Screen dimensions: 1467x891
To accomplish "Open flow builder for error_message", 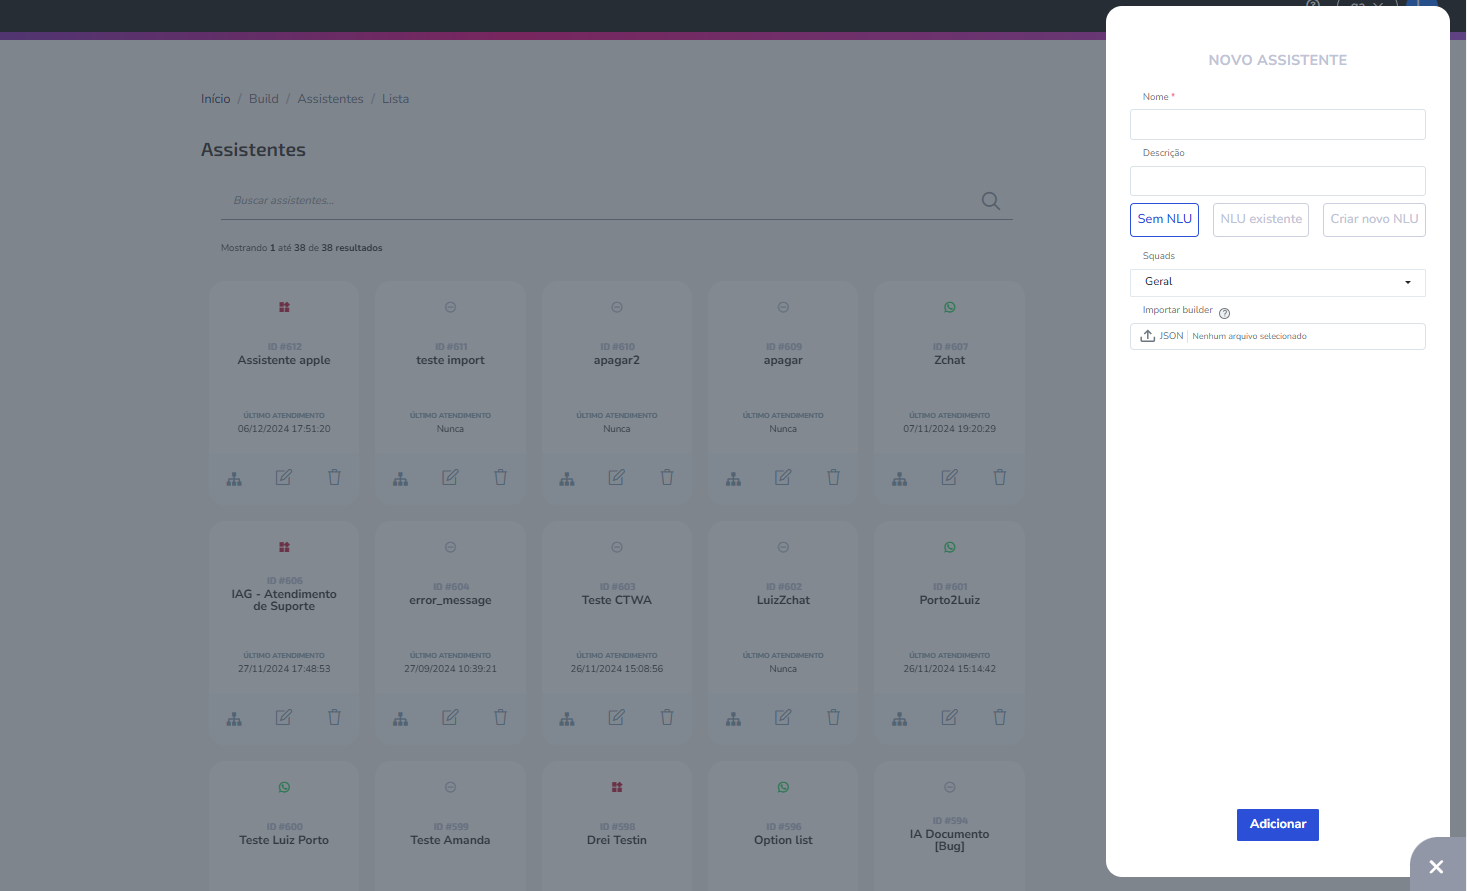I will [x=400, y=719].
